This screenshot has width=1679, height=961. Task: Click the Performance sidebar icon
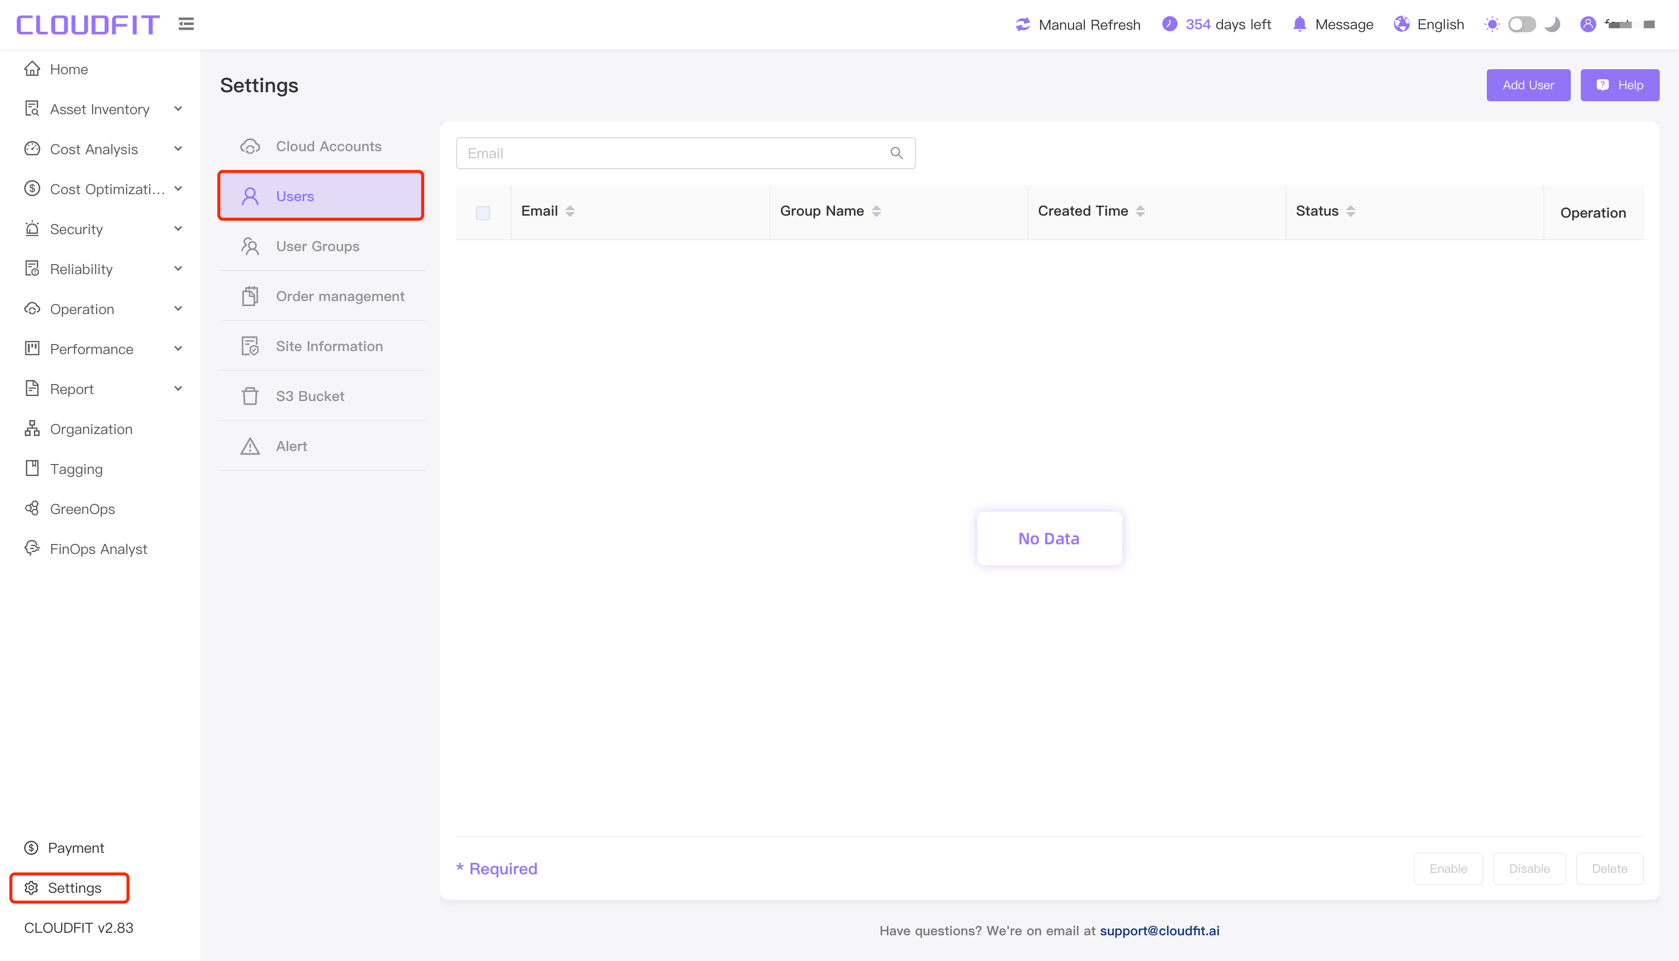click(x=32, y=349)
